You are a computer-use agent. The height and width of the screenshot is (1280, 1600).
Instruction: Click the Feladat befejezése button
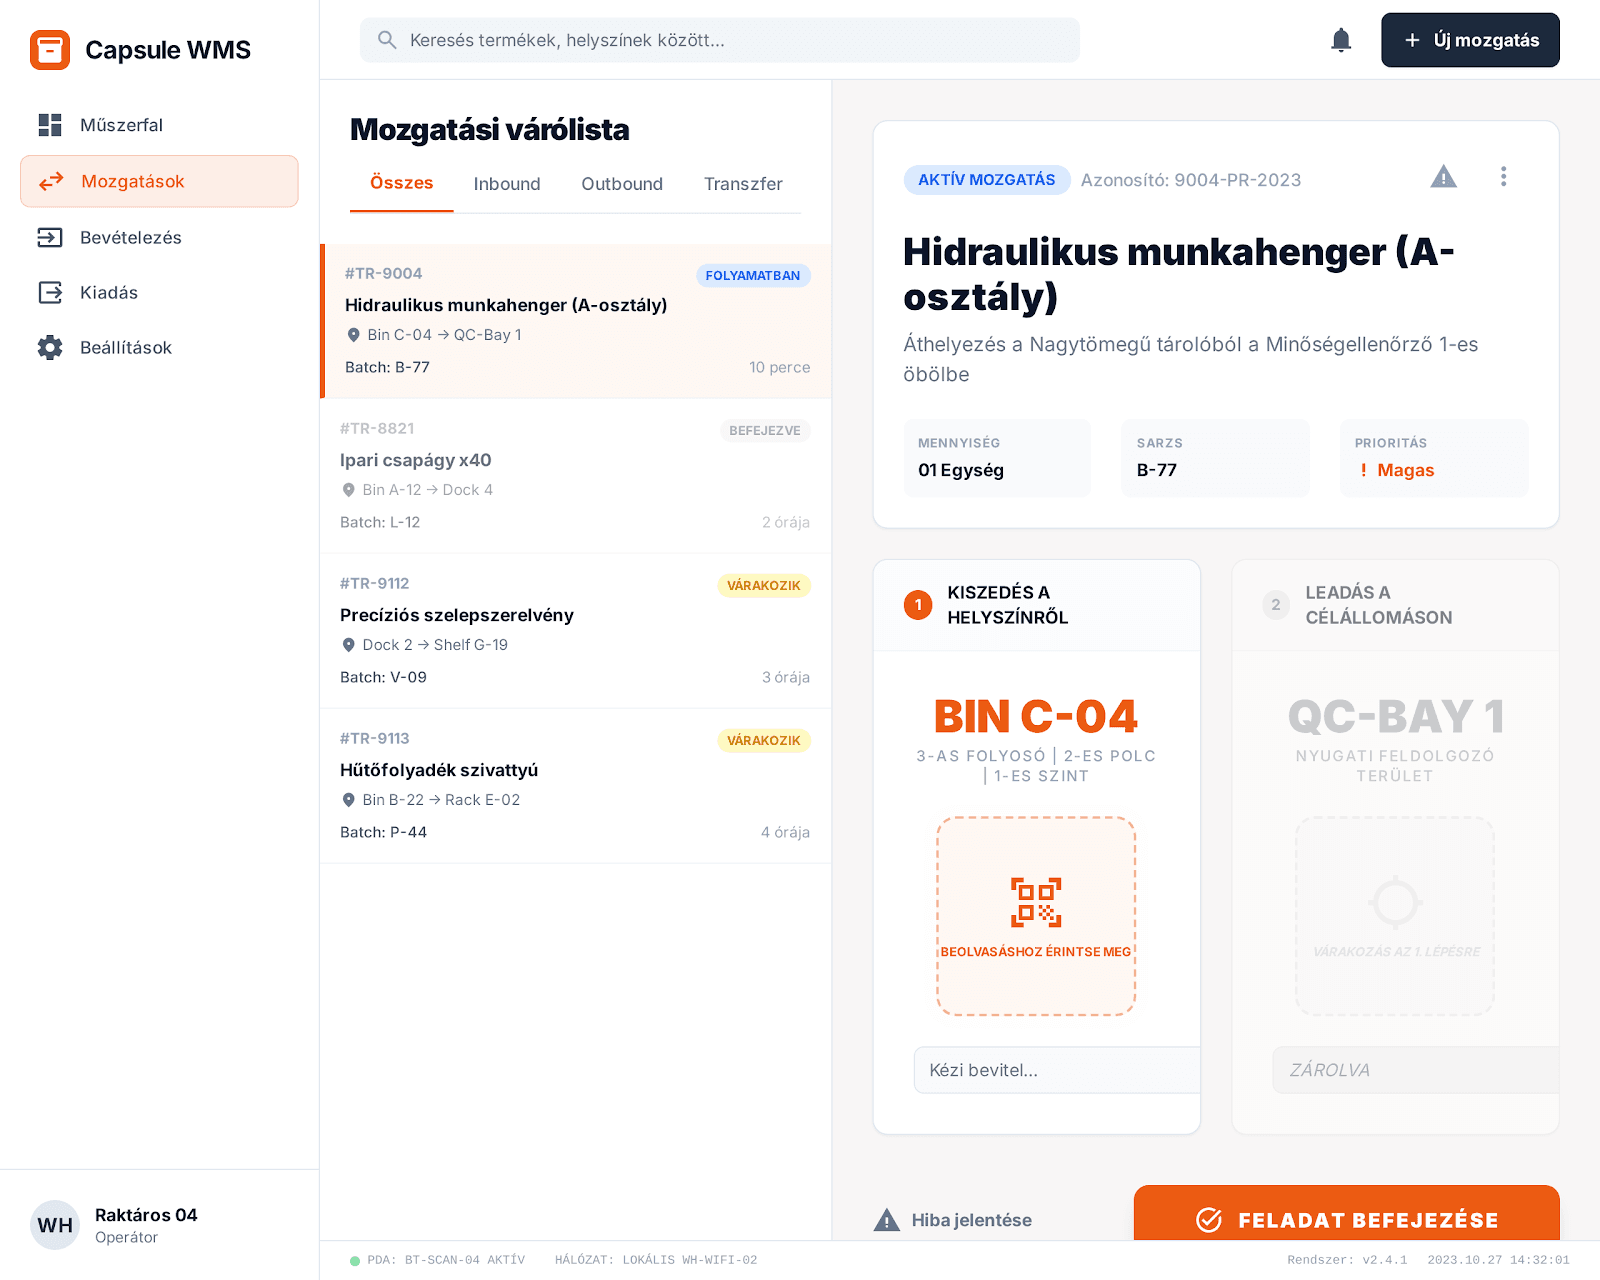coord(1346,1219)
